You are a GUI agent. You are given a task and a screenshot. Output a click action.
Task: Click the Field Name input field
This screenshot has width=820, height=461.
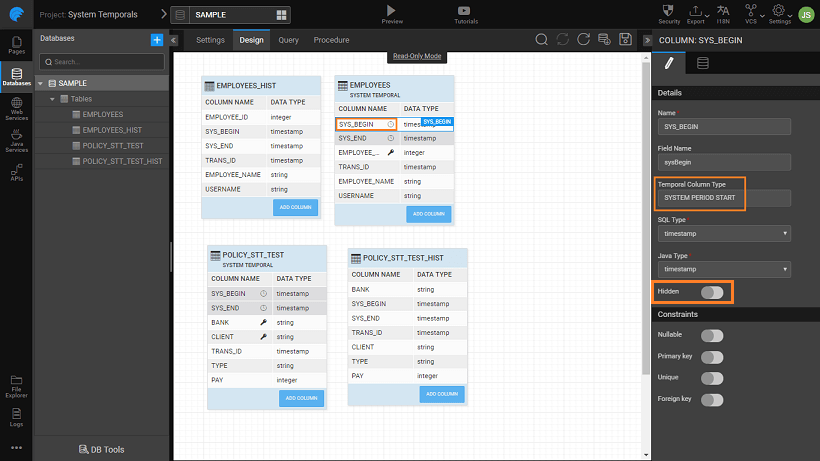(723, 162)
